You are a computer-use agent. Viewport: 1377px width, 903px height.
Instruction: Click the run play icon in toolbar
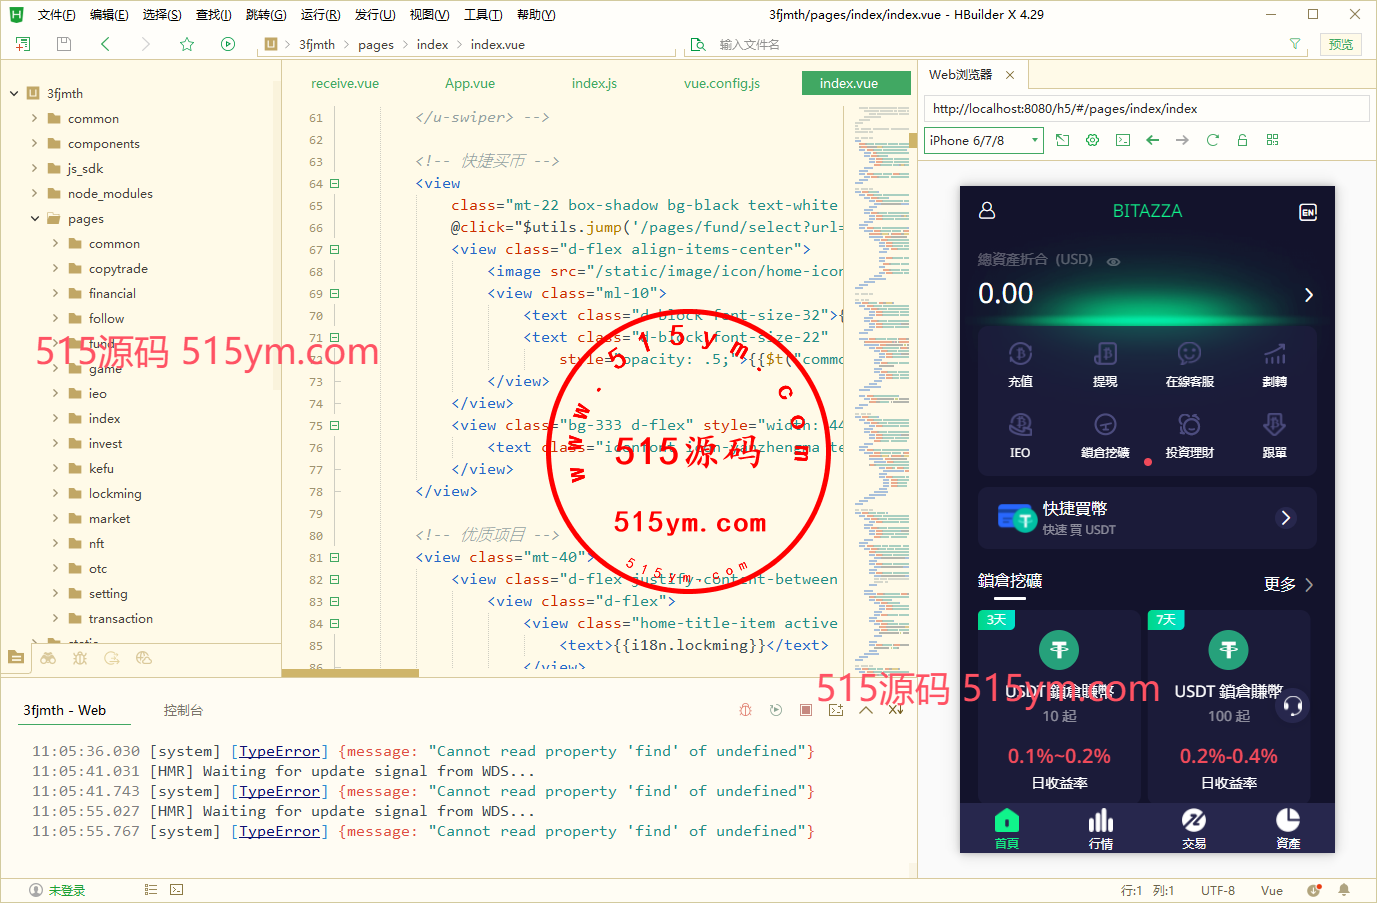point(228,44)
